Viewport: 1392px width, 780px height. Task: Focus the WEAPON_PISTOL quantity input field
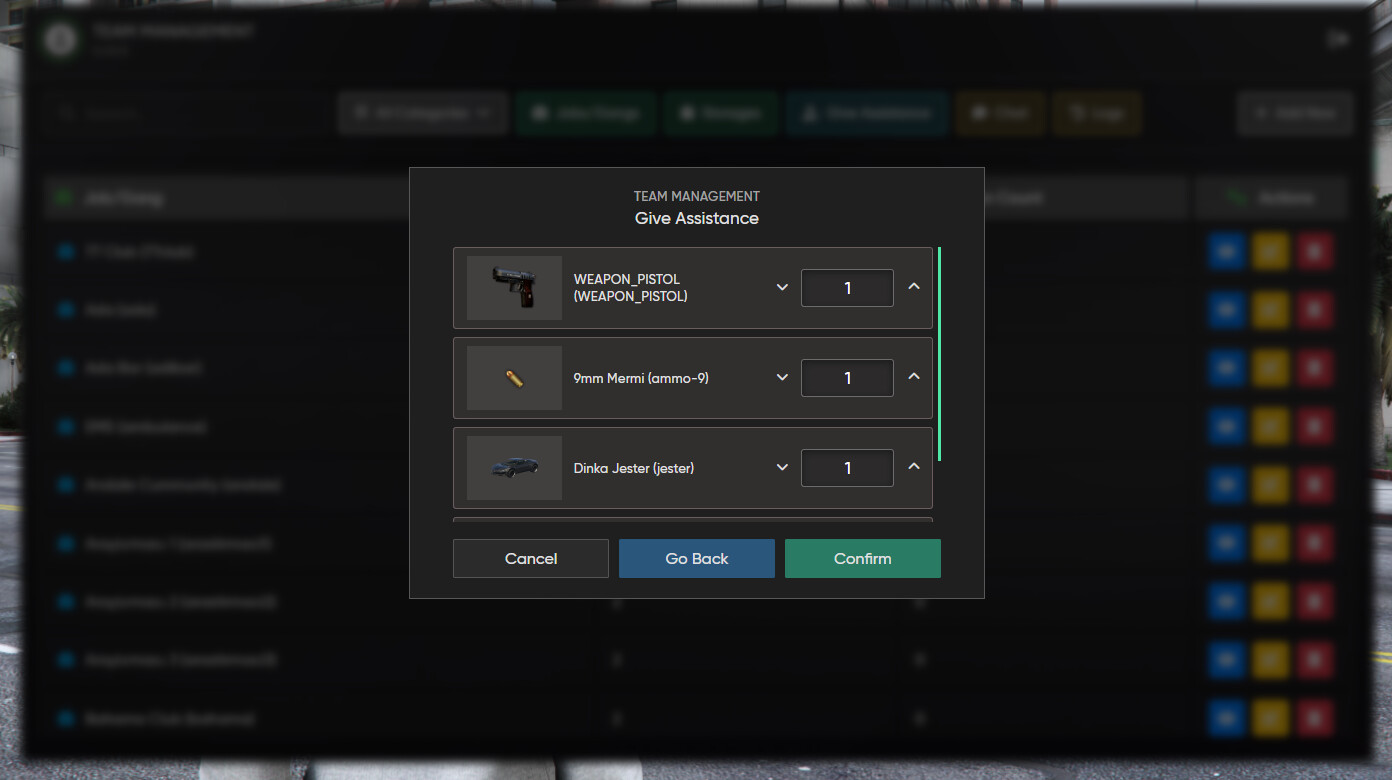847,288
